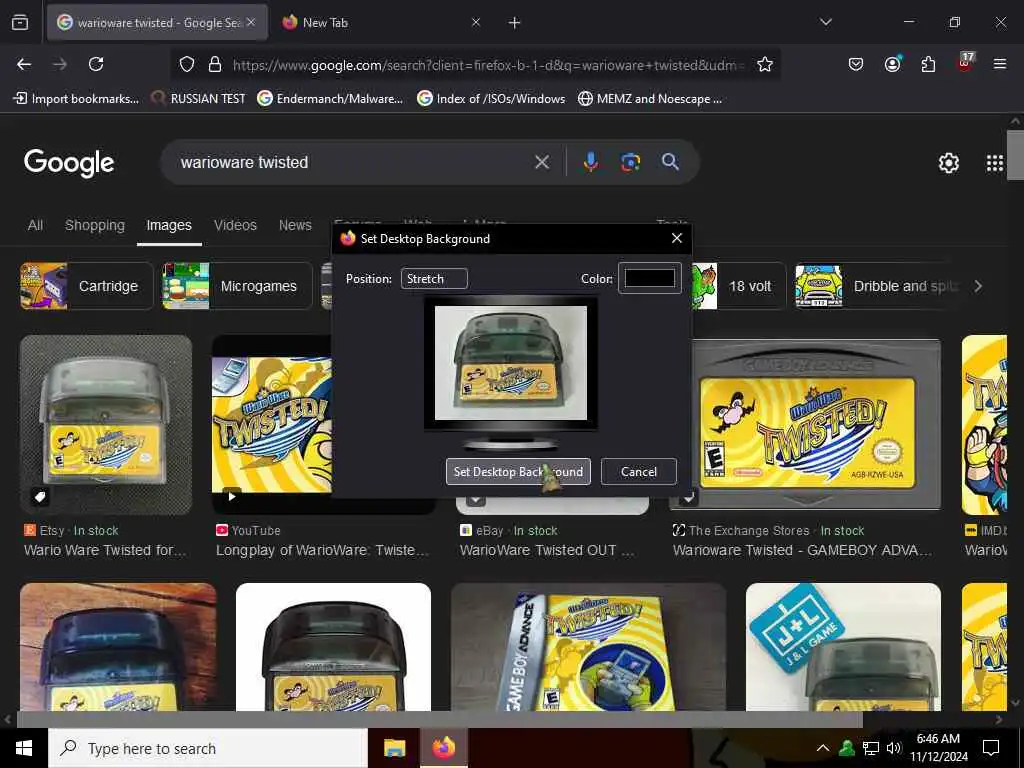
Task: Start voice search with the microphone icon
Action: click(x=590, y=162)
